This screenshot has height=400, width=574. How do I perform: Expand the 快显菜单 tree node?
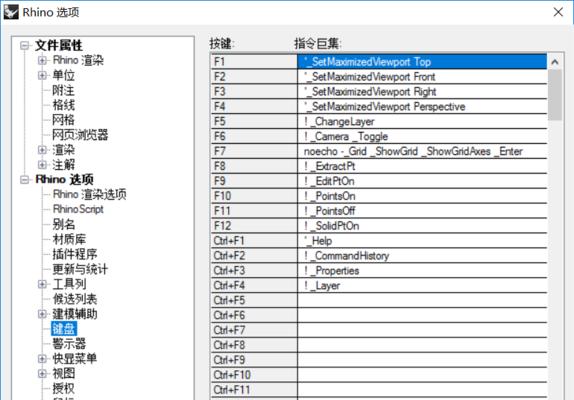(42, 359)
